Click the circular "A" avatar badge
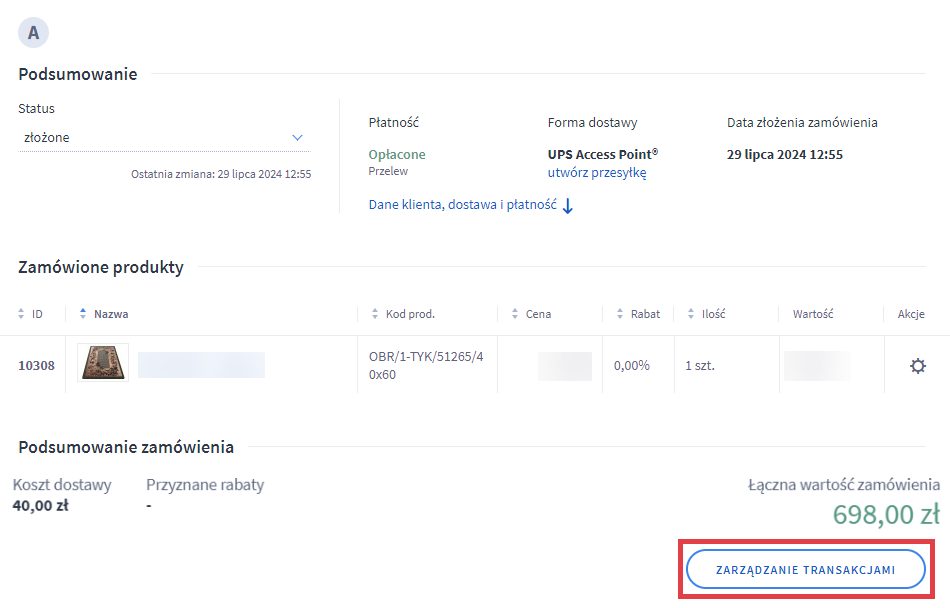 pyautogui.click(x=34, y=33)
